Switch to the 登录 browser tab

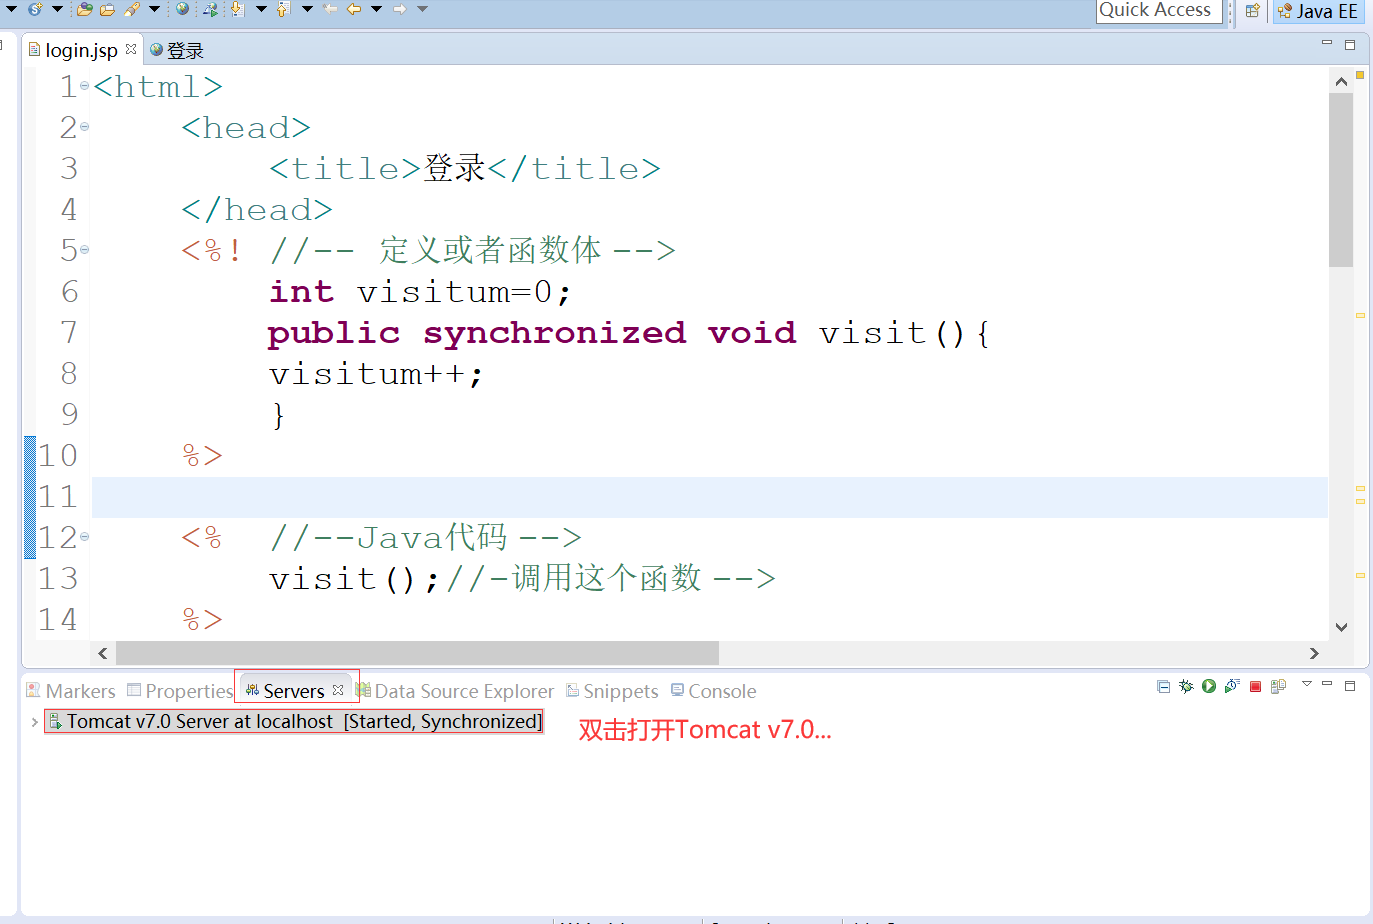(x=177, y=50)
